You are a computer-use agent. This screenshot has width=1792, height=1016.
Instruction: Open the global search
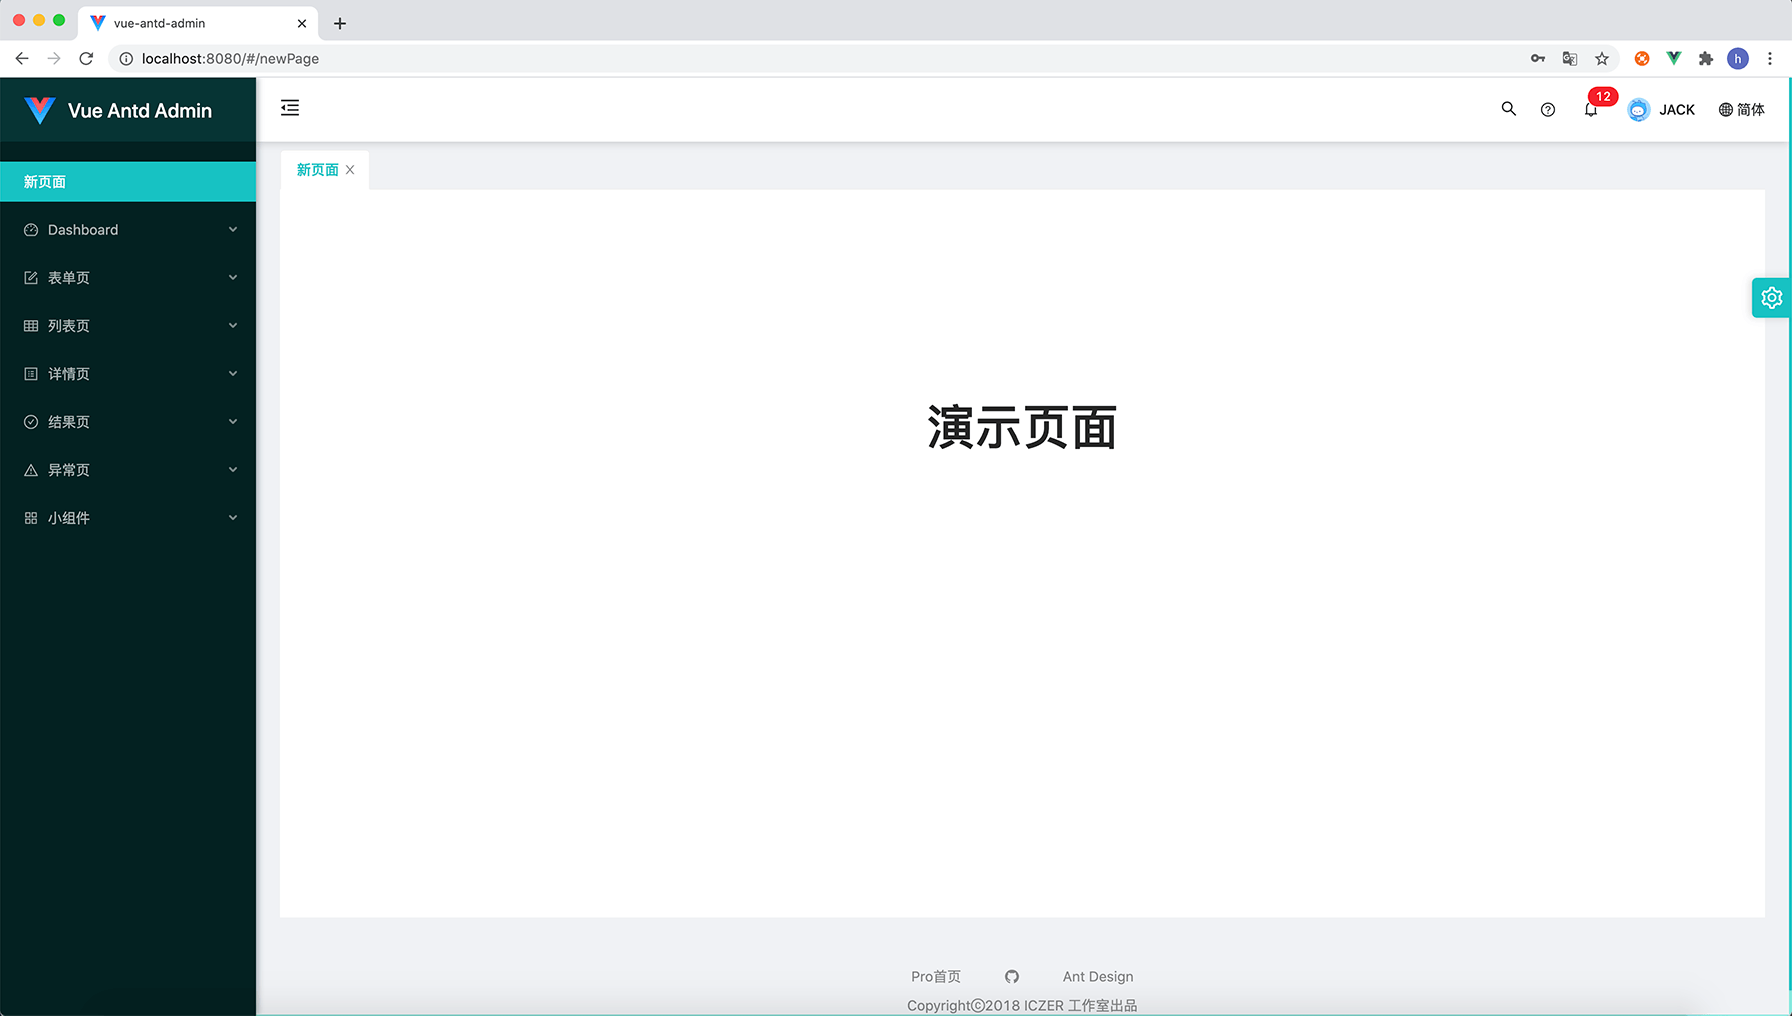(1508, 109)
